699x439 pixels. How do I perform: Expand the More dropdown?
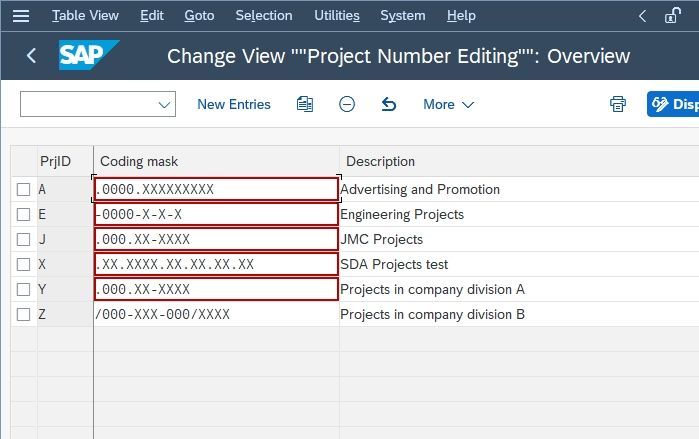[448, 104]
